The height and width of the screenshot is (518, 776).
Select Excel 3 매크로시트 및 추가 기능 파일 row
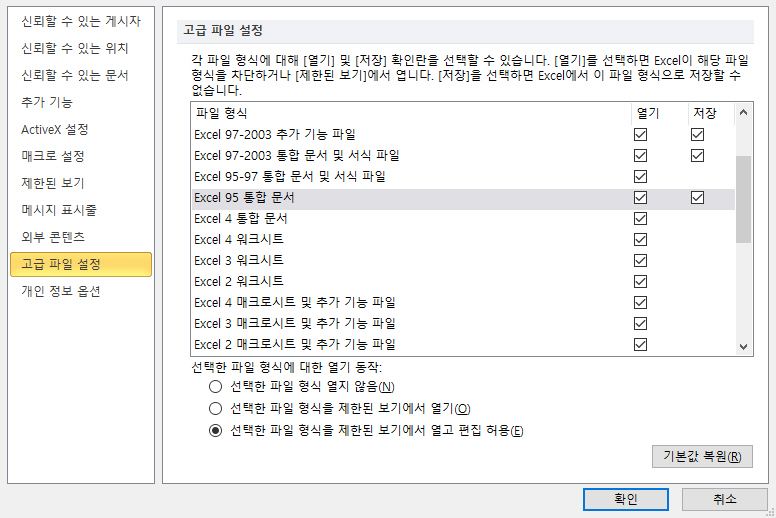[463, 324]
